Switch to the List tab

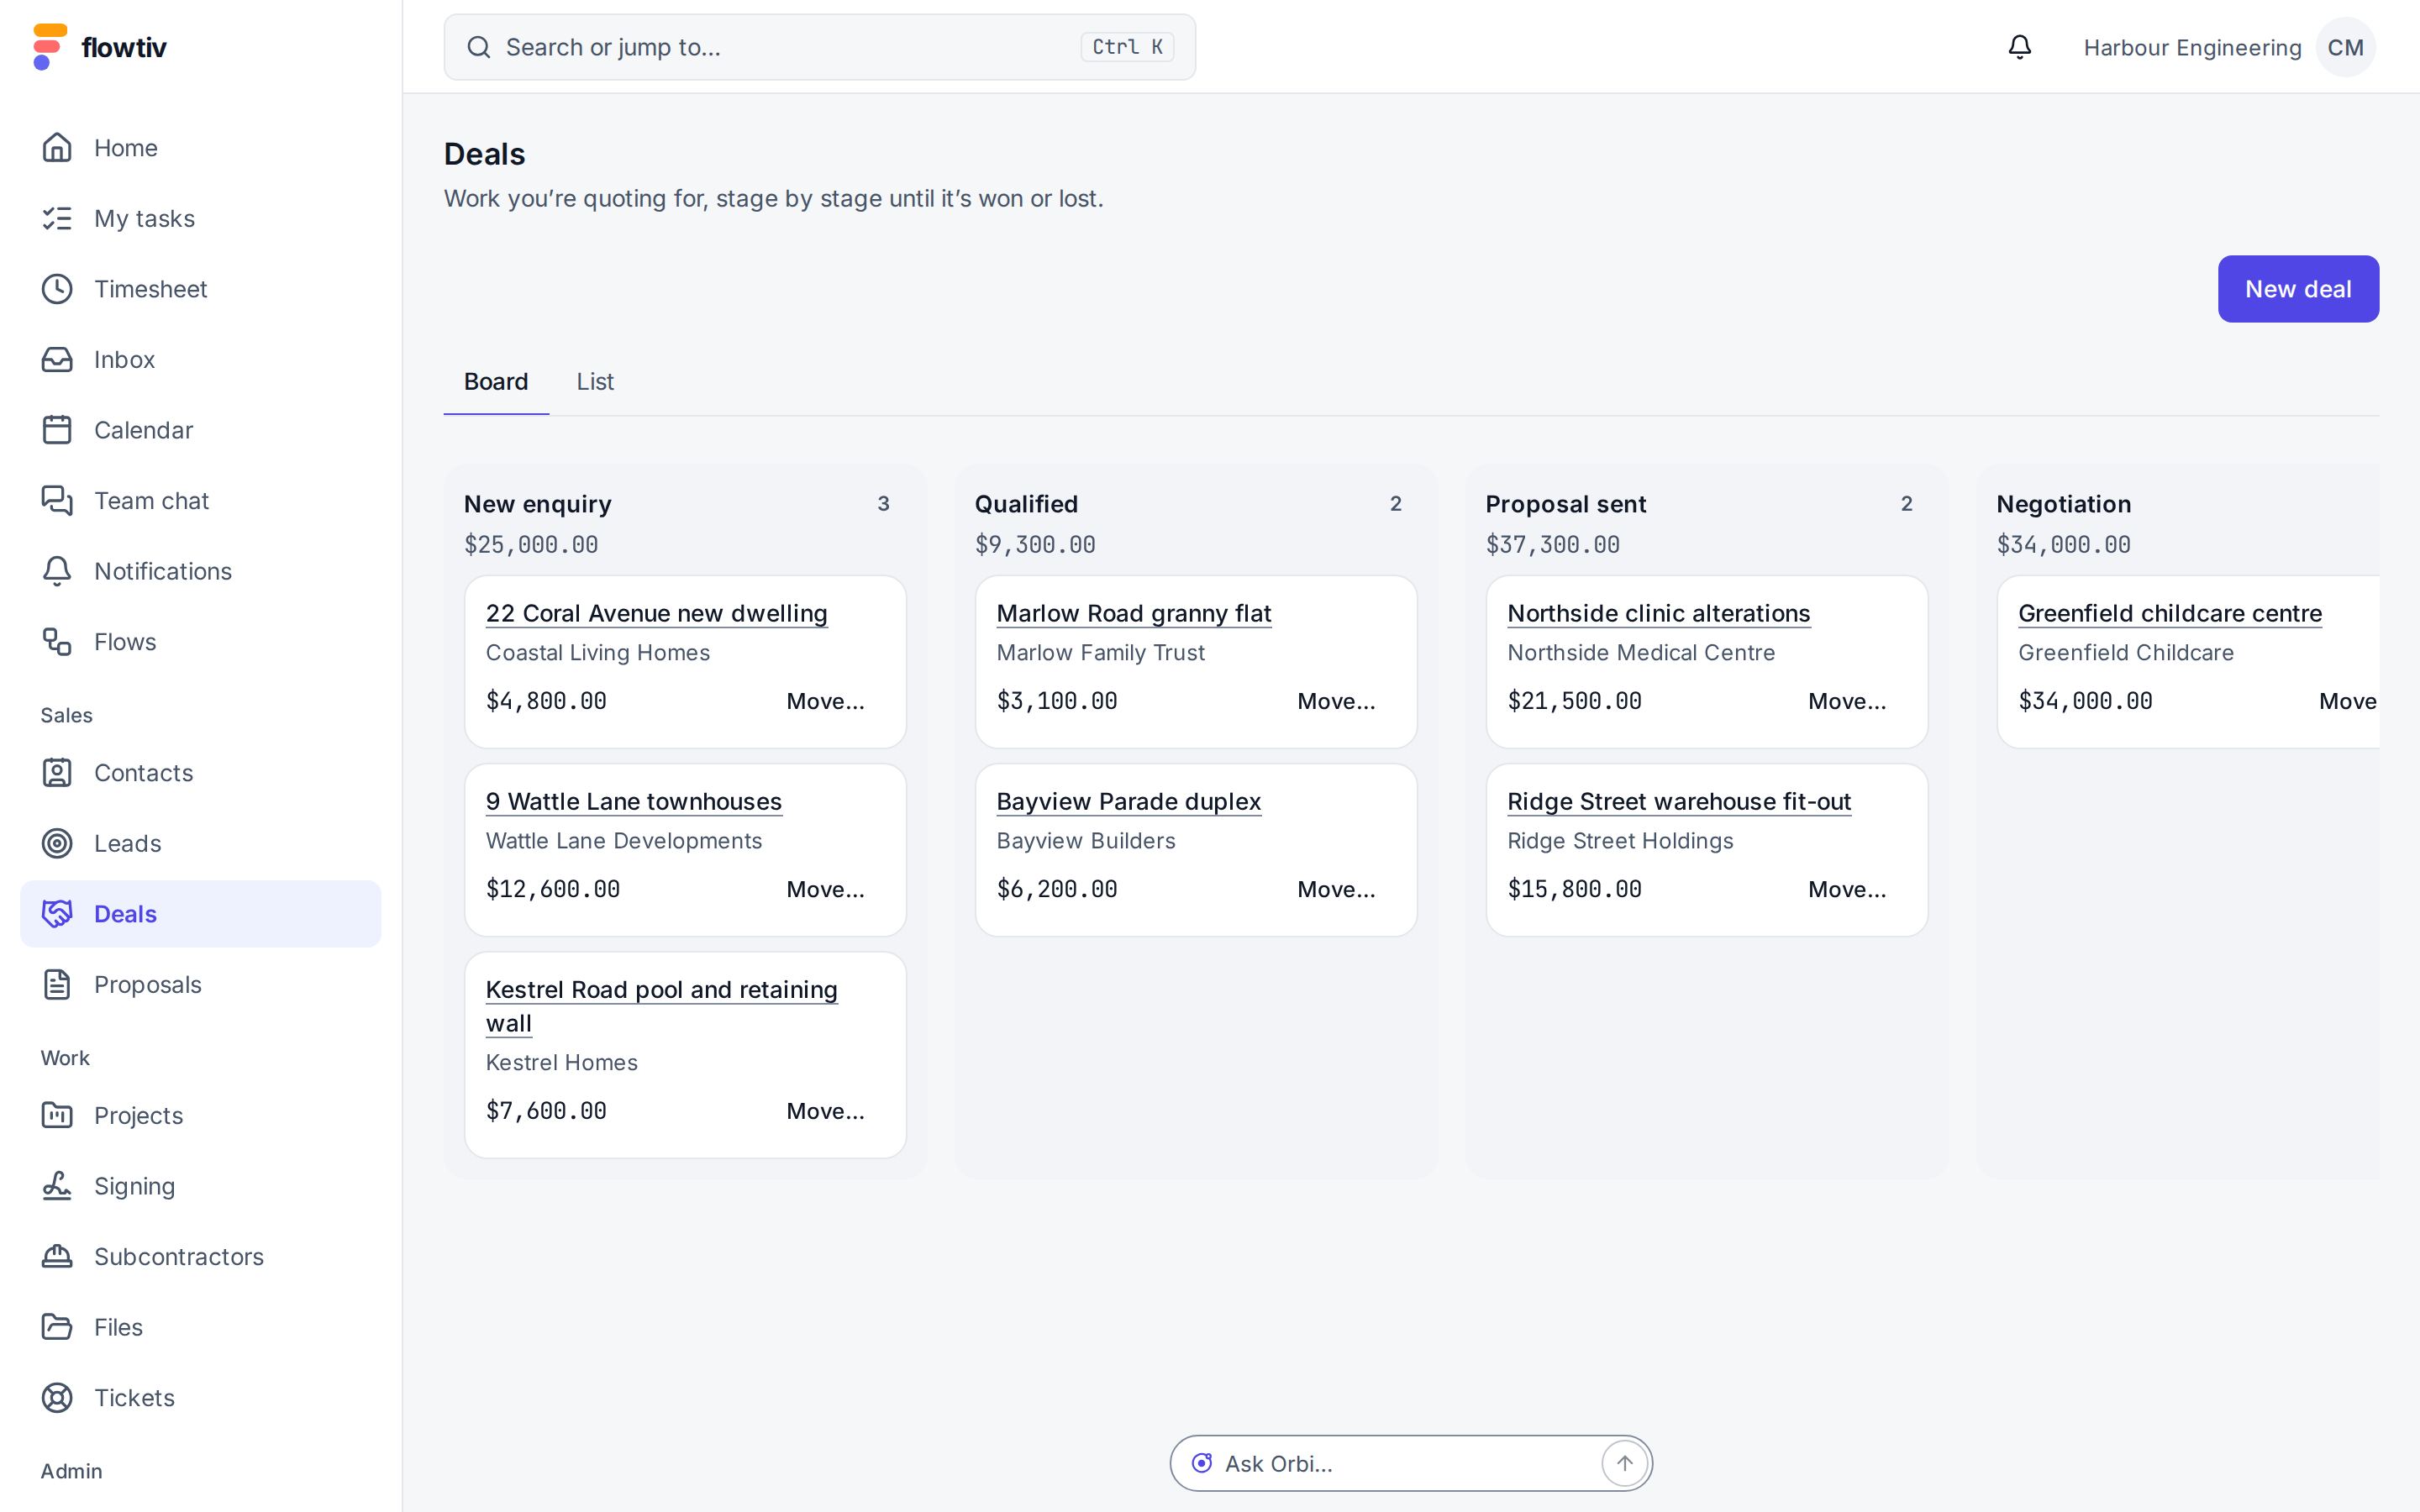[595, 382]
